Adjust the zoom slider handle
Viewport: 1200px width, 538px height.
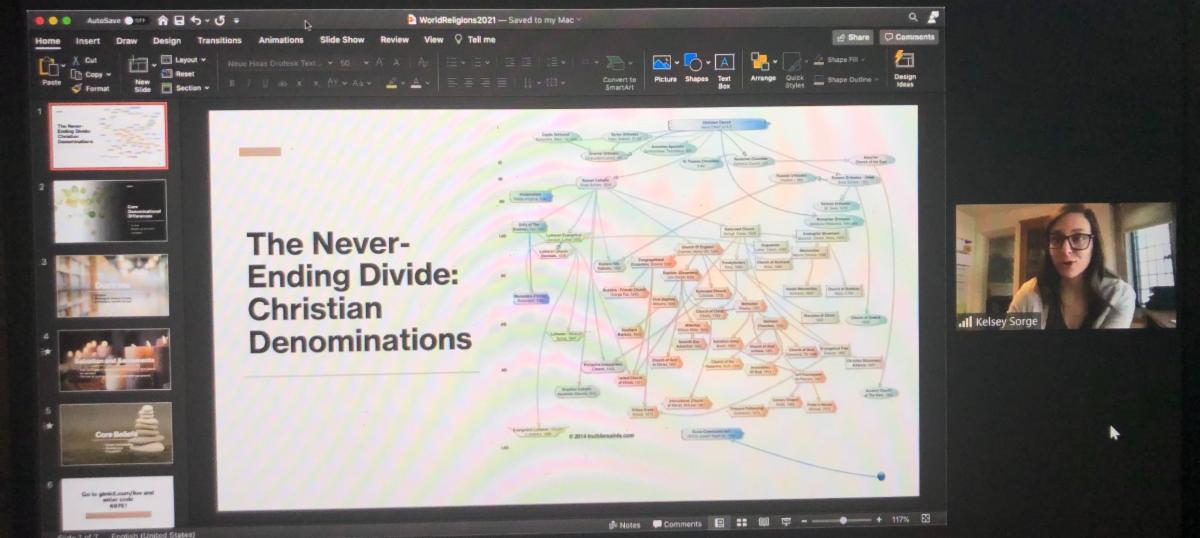(843, 520)
